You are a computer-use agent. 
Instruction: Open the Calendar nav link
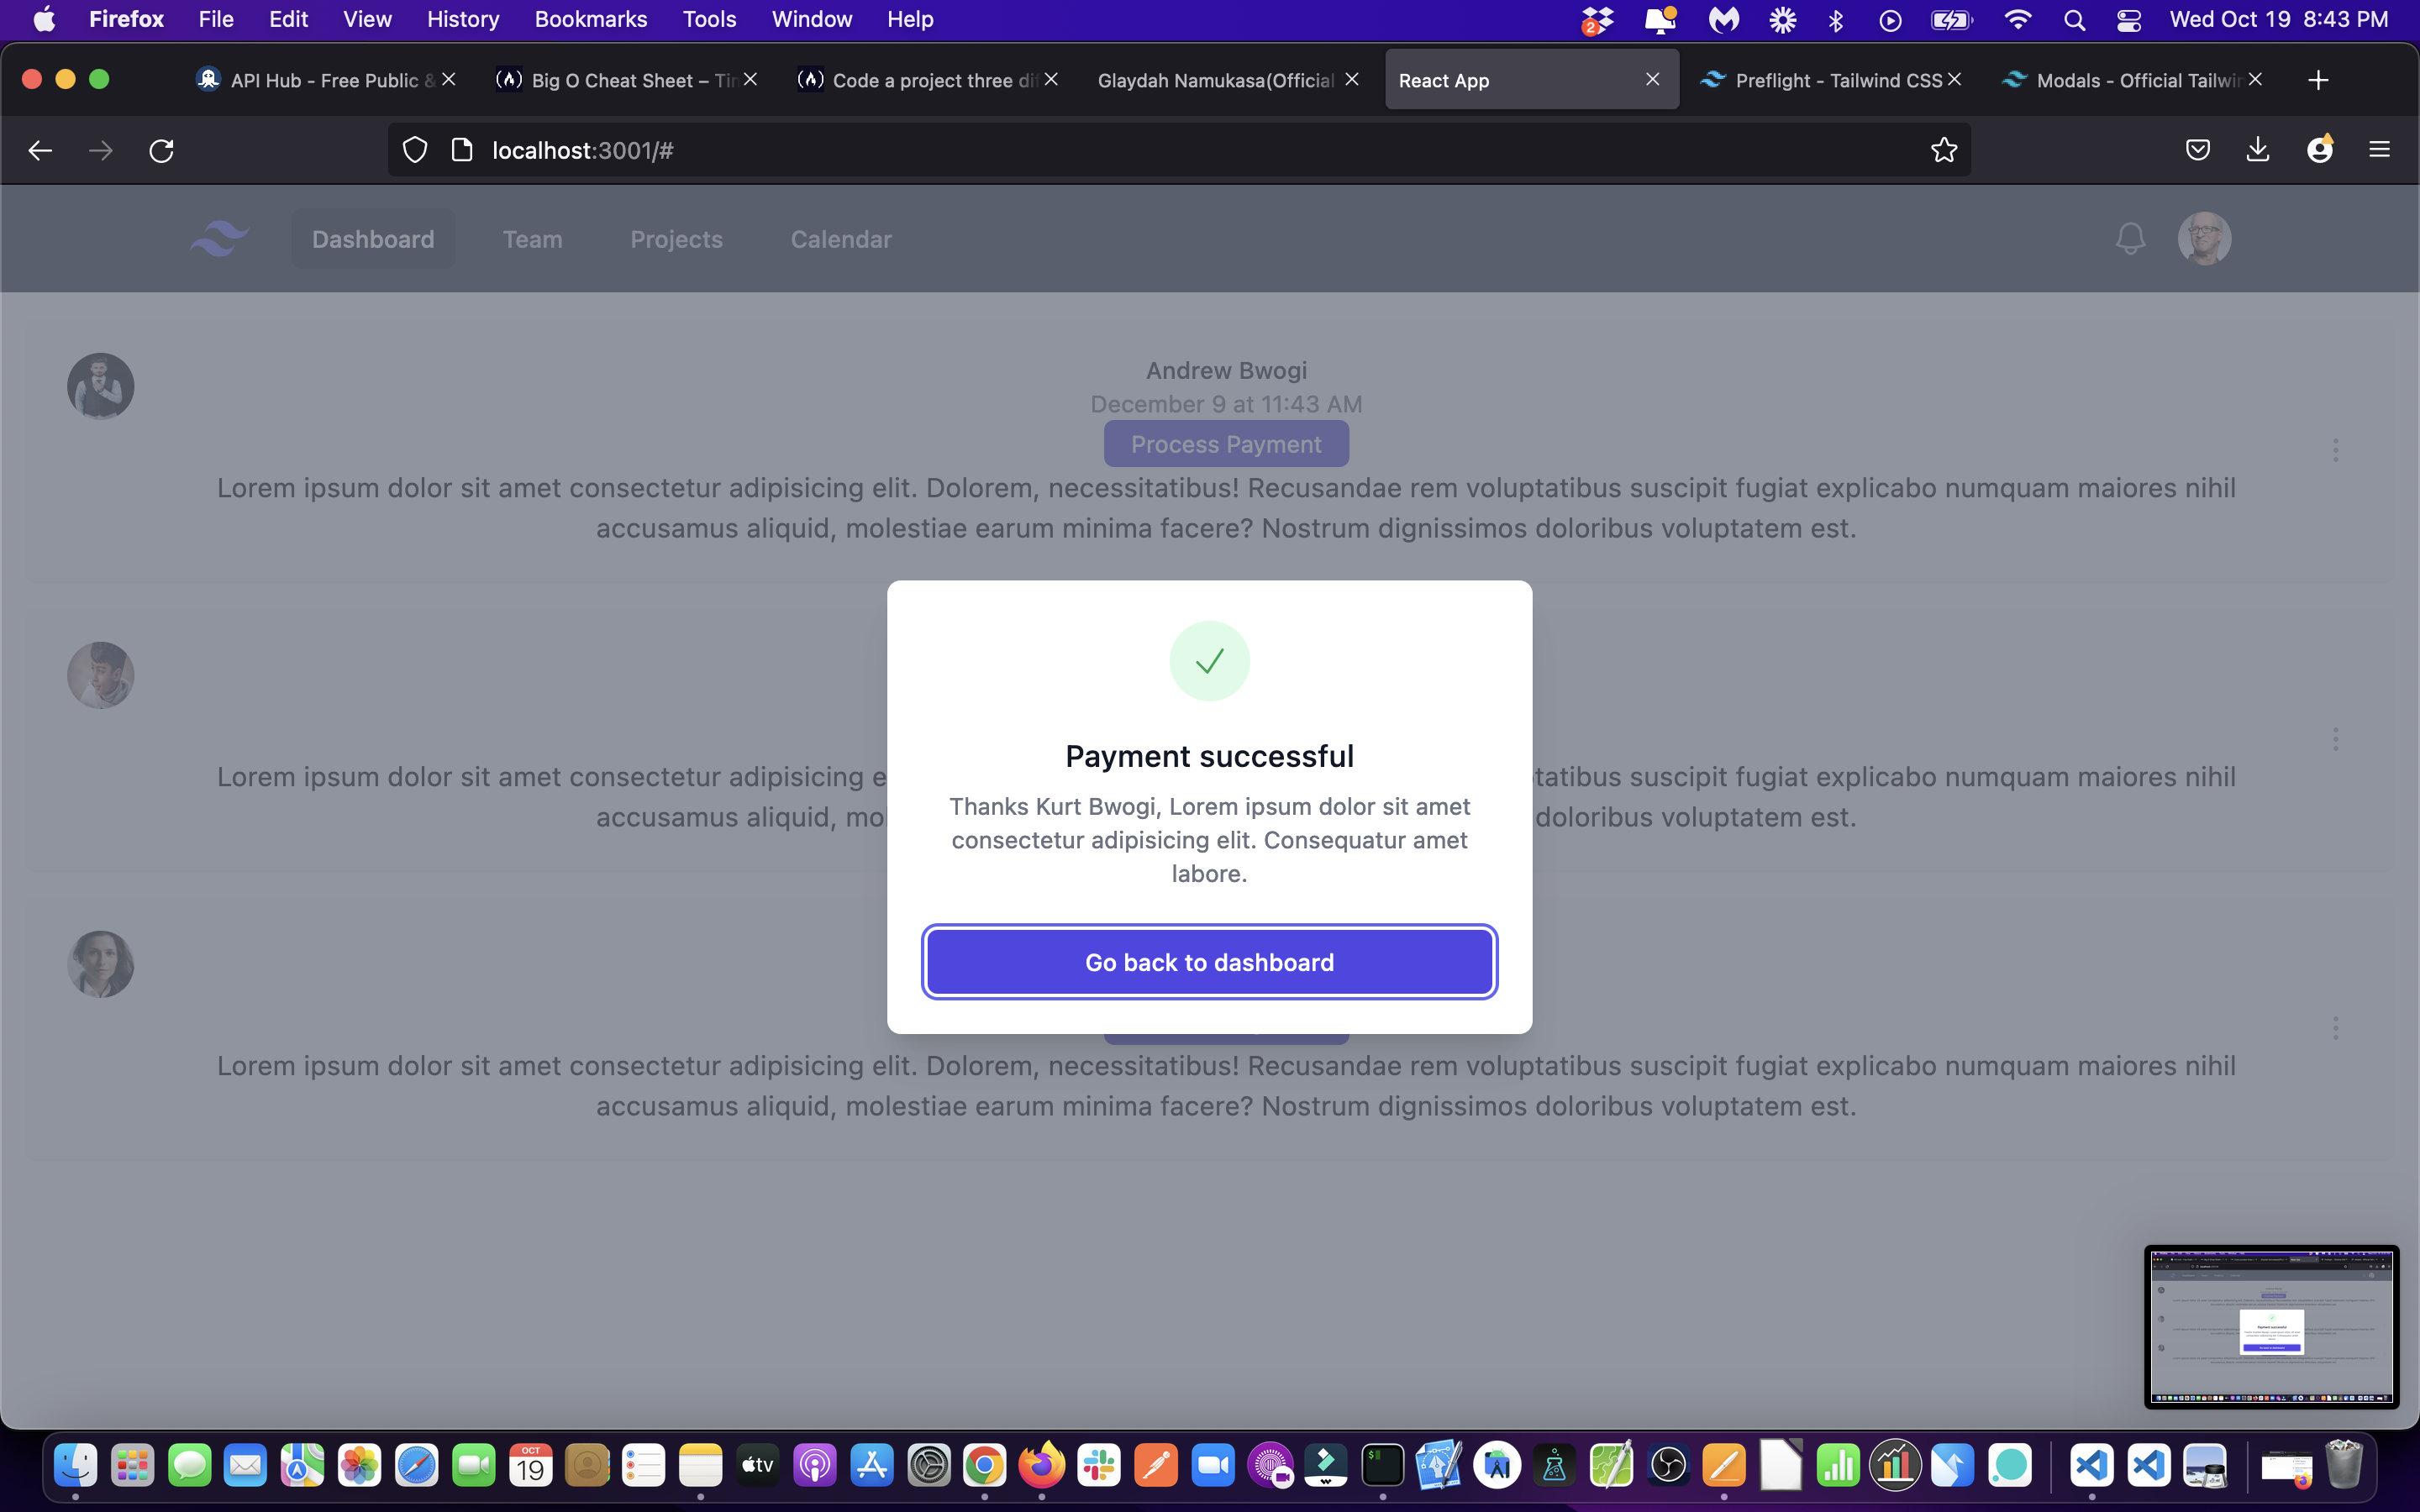pyautogui.click(x=841, y=239)
